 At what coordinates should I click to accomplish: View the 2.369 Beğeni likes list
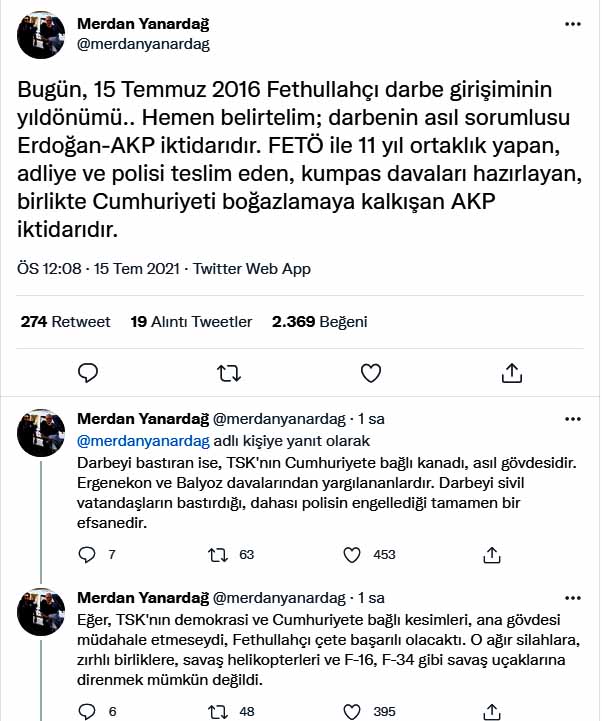coord(319,322)
